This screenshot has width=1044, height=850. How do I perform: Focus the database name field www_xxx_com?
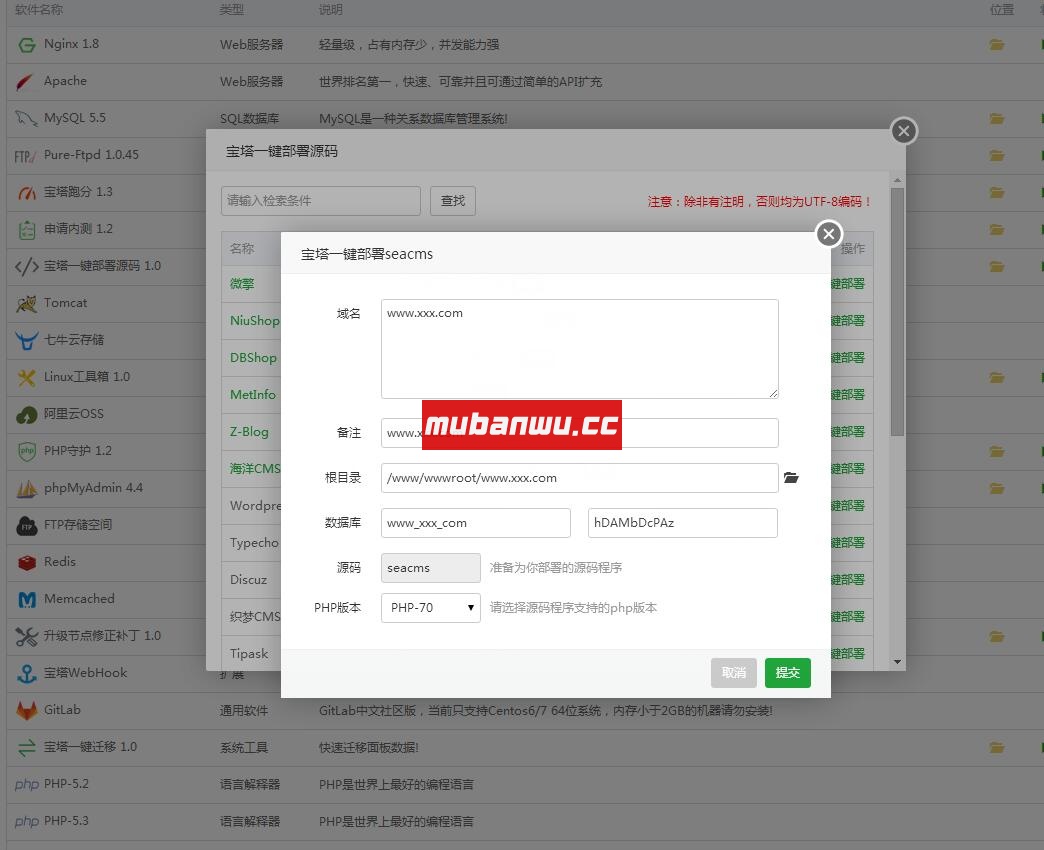click(475, 523)
